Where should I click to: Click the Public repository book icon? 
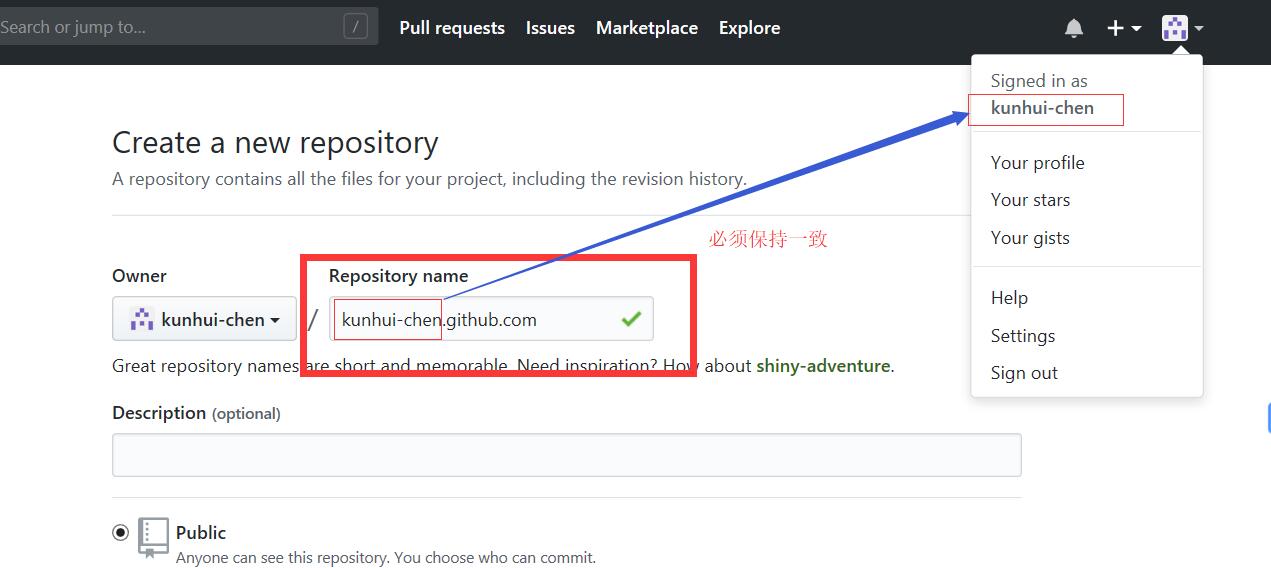(x=153, y=537)
